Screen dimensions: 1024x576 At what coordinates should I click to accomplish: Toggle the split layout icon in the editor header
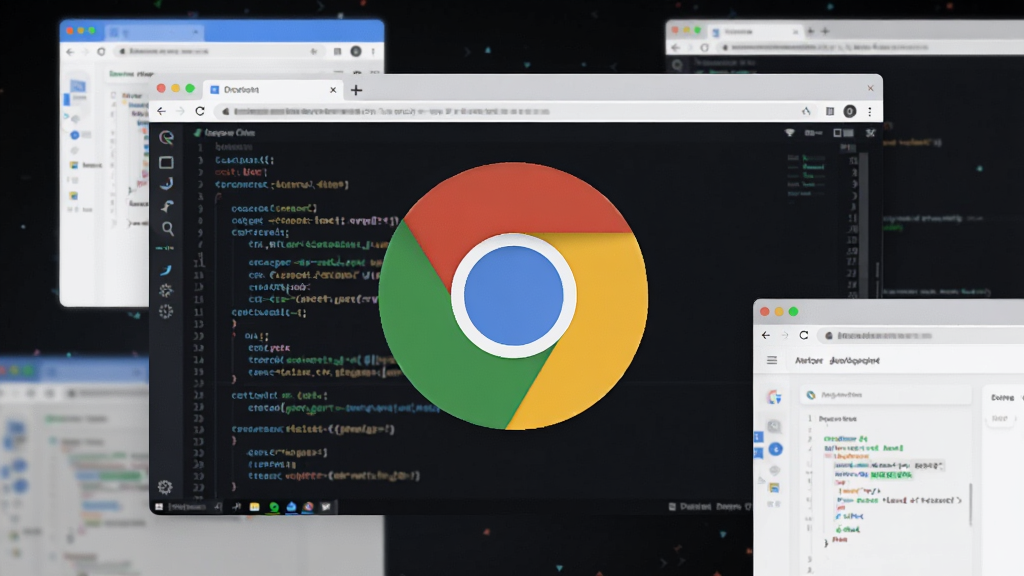tap(843, 133)
